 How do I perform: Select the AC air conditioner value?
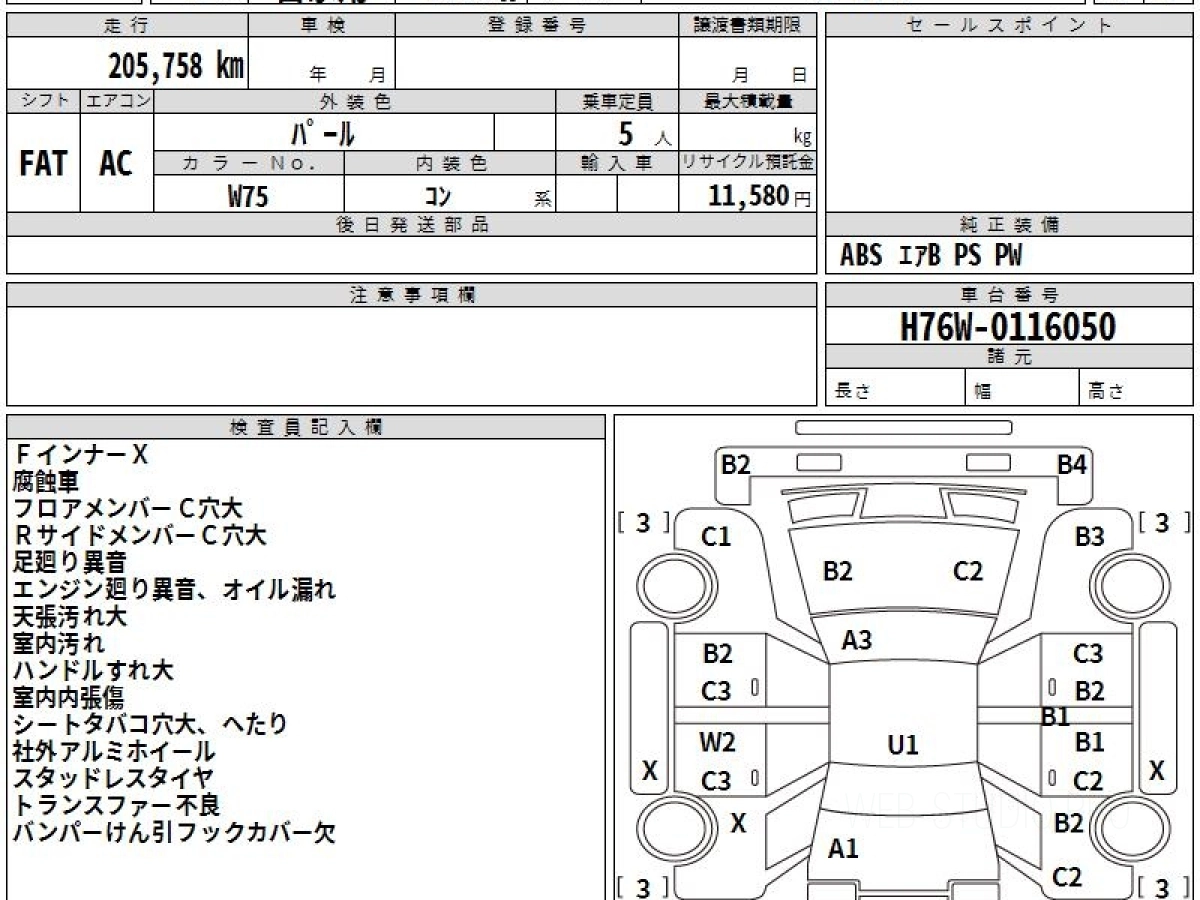(116, 164)
